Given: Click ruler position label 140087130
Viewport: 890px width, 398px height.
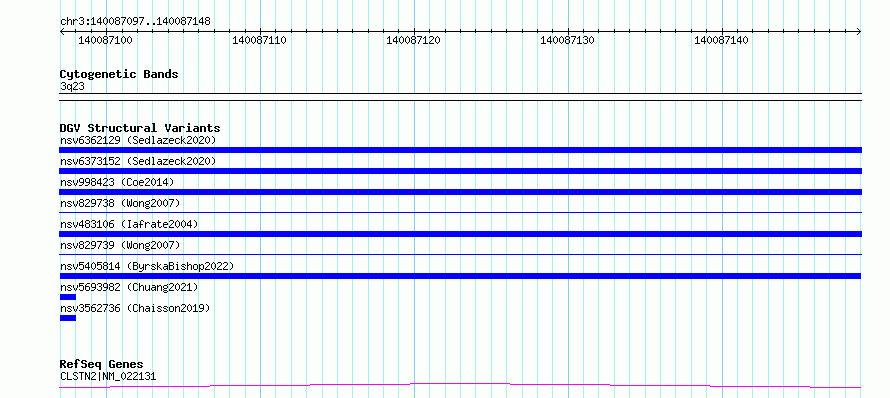Looking at the screenshot, I should point(567,41).
